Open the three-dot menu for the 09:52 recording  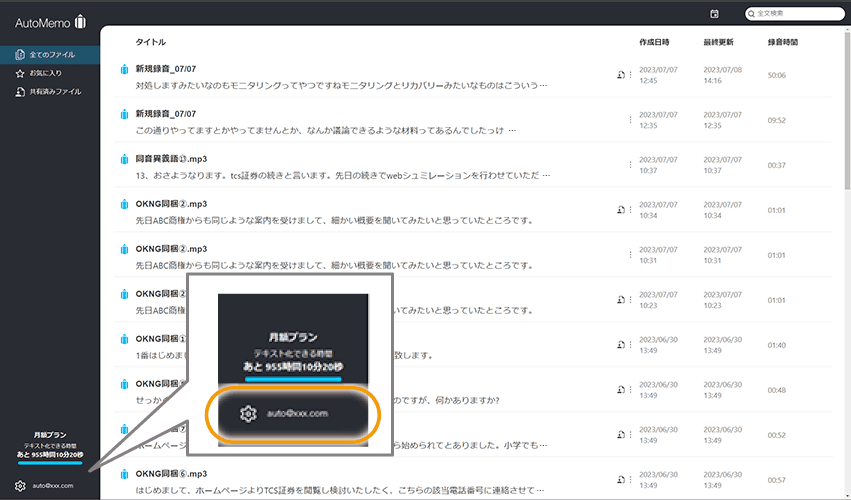coord(630,120)
